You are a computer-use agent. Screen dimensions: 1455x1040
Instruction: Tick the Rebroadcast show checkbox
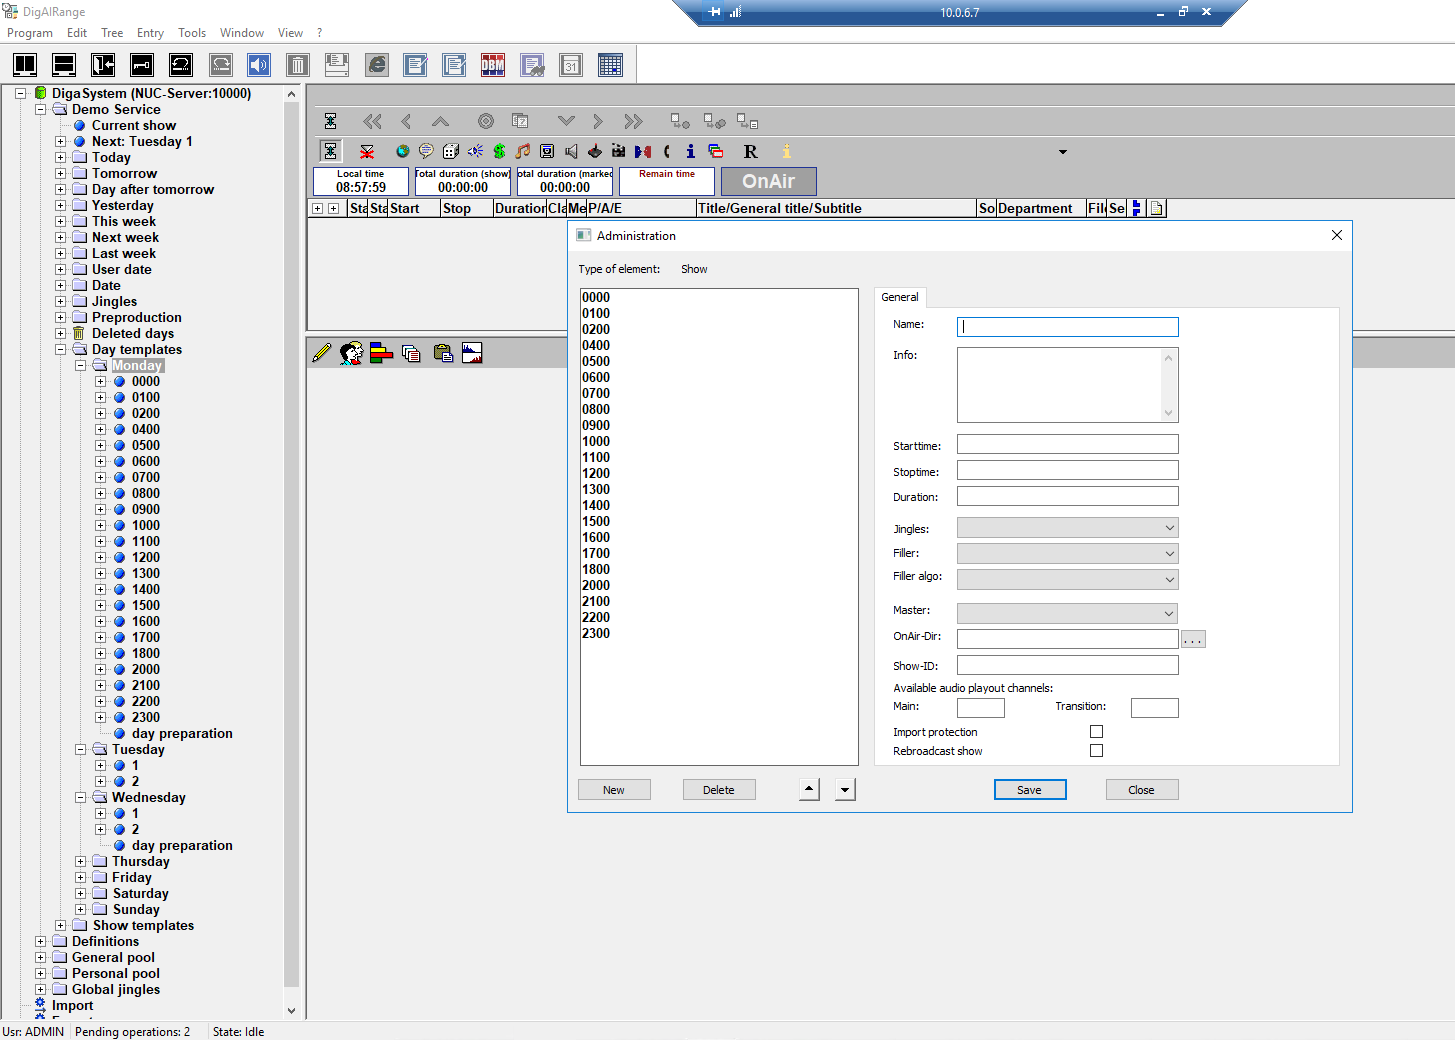1096,751
